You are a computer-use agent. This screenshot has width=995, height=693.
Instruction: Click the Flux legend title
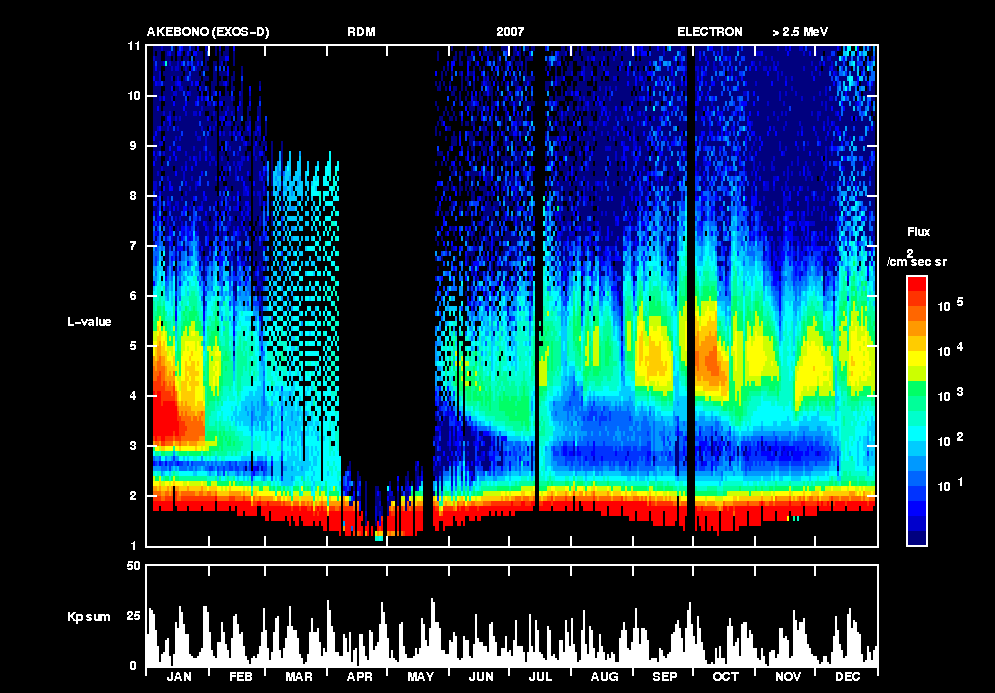(918, 232)
